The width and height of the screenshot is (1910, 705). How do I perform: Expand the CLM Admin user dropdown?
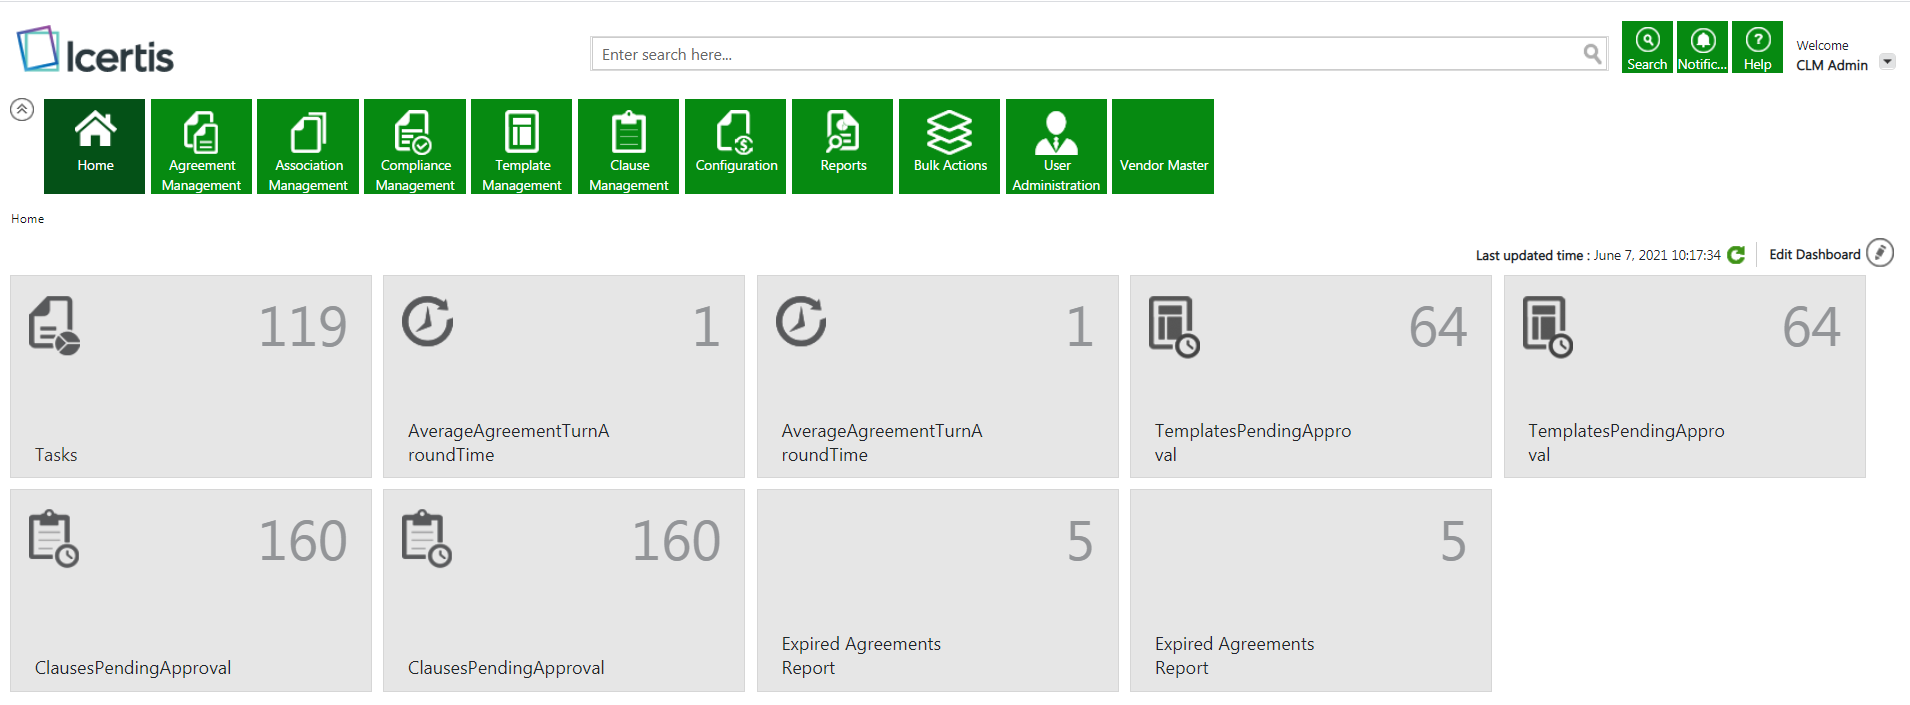[x=1887, y=62]
